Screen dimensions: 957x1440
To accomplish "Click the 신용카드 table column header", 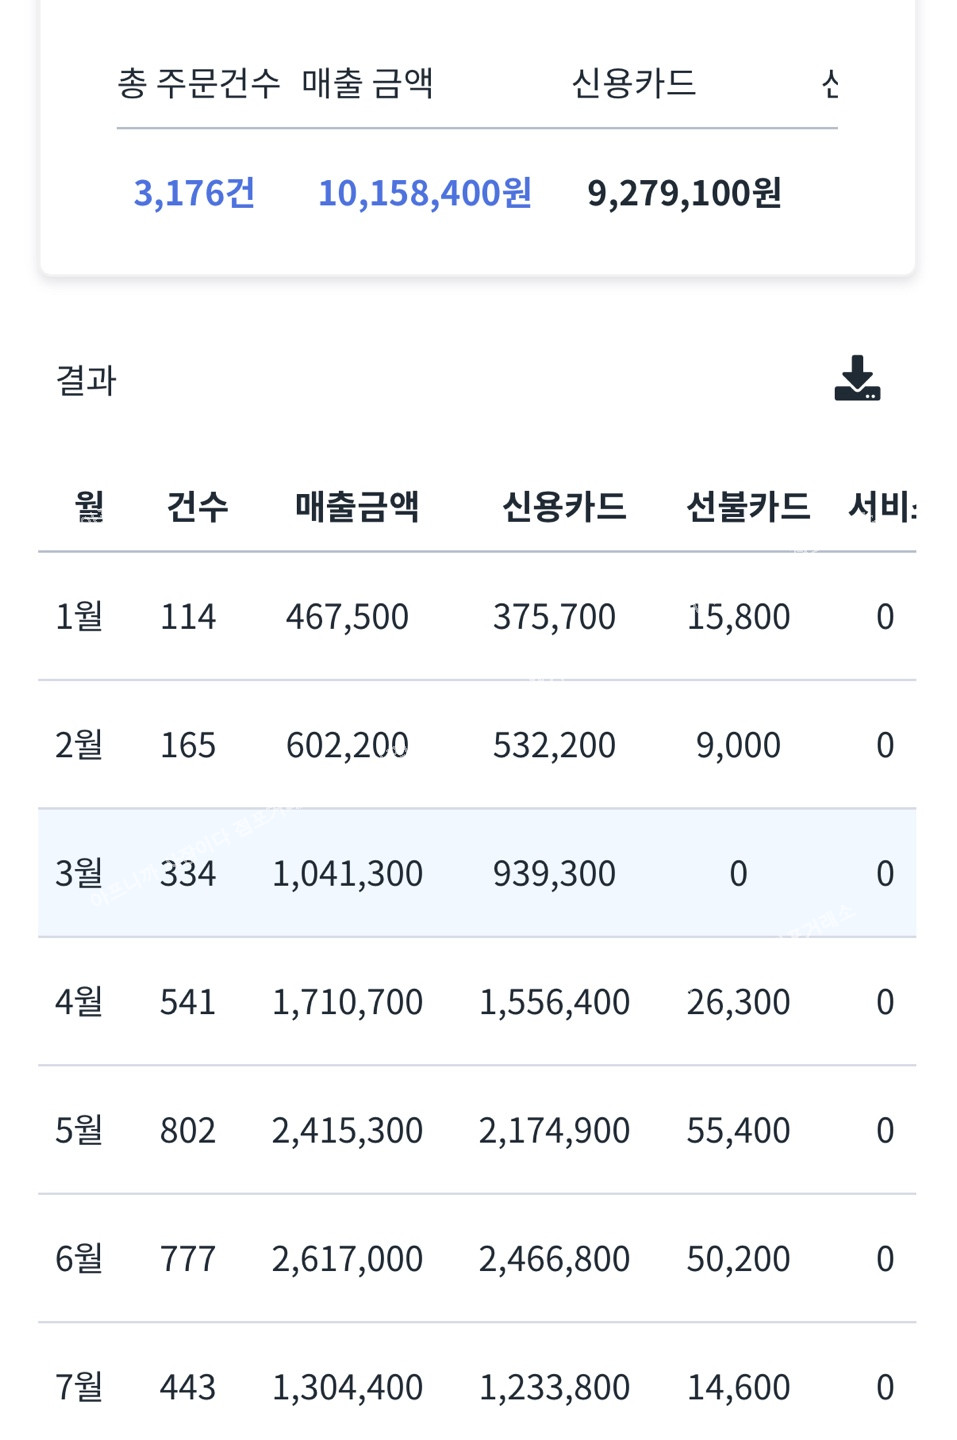I will pyautogui.click(x=564, y=507).
